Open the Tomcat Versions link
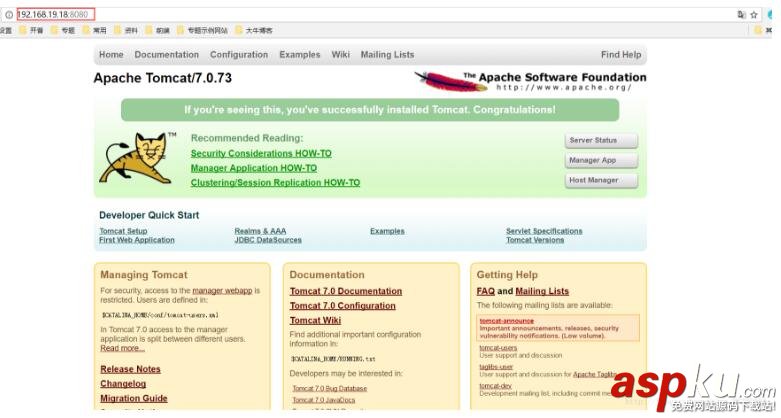 (x=535, y=240)
